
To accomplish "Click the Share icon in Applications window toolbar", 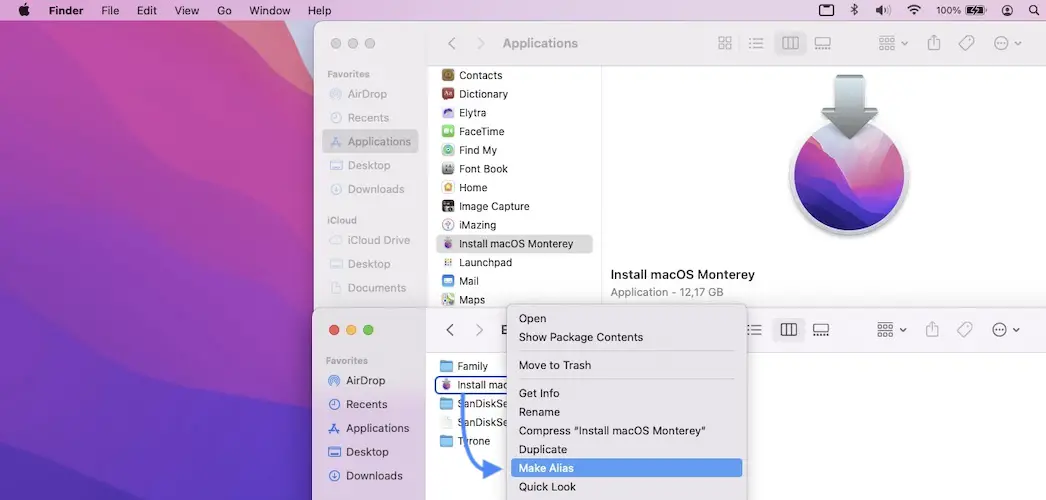I will pyautogui.click(x=934, y=44).
